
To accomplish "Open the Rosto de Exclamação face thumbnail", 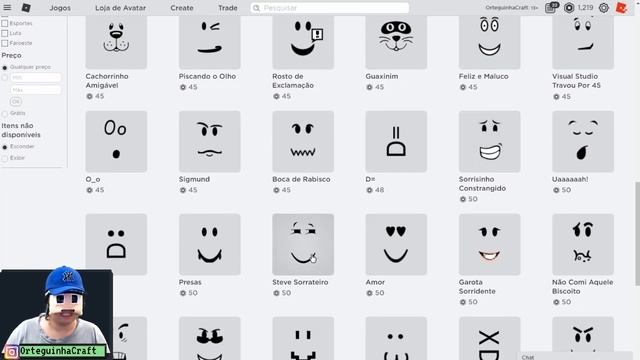I will tap(303, 42).
